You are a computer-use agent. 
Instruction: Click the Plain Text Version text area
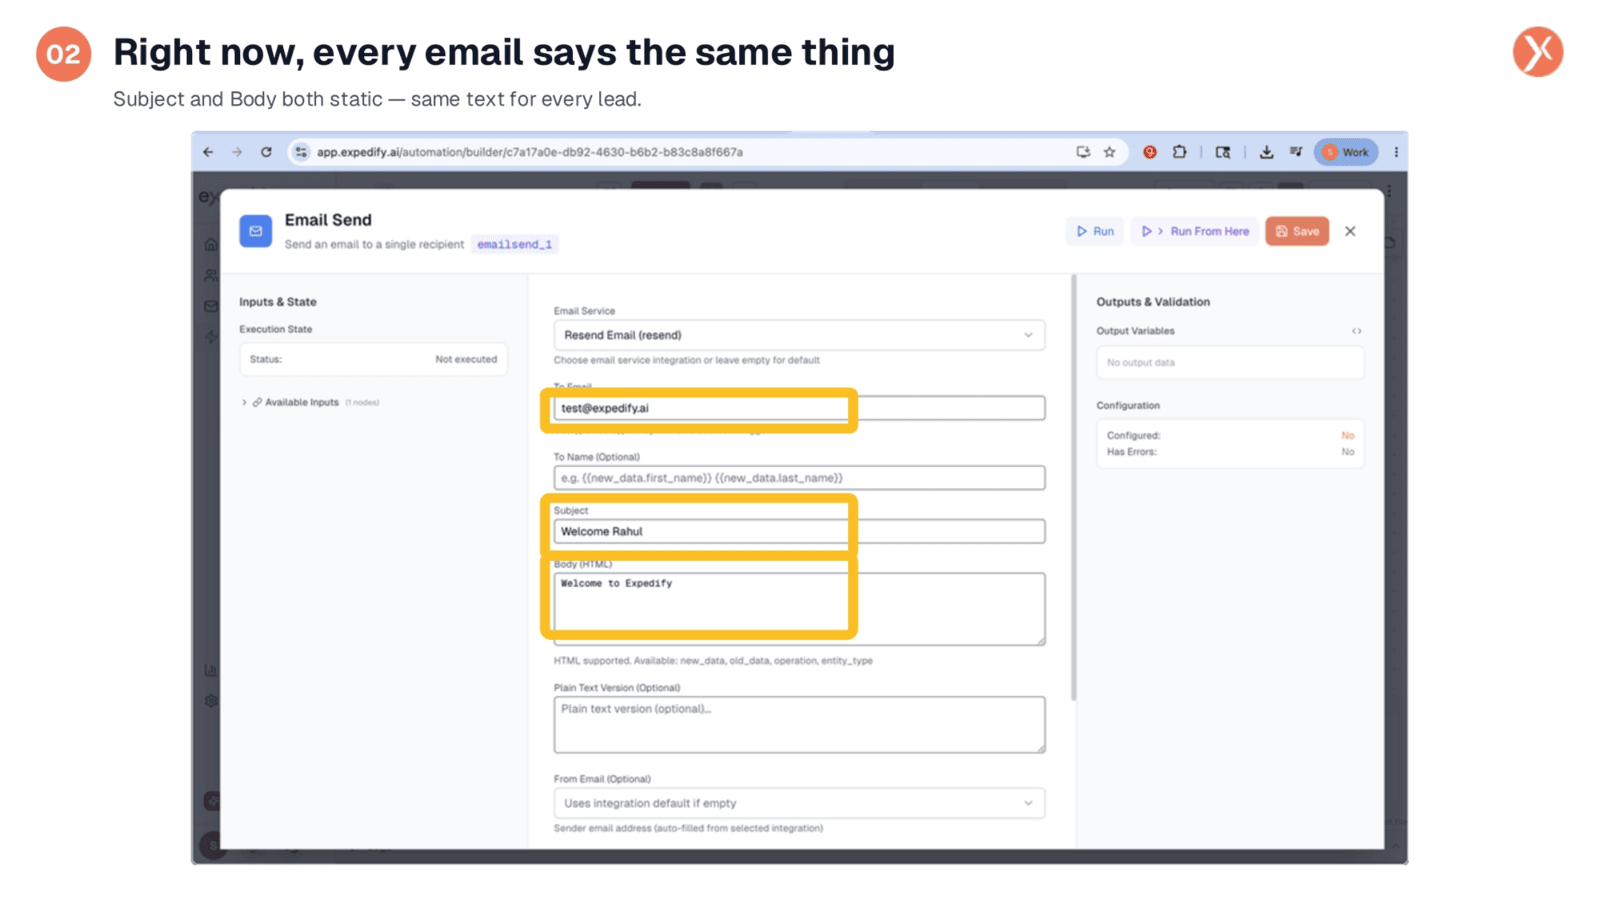(x=799, y=725)
